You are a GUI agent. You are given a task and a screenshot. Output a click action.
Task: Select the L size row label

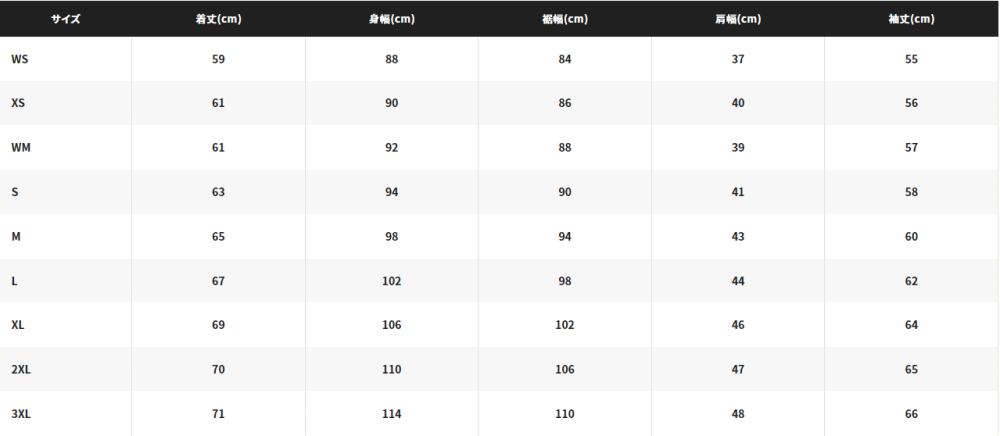(x=14, y=281)
